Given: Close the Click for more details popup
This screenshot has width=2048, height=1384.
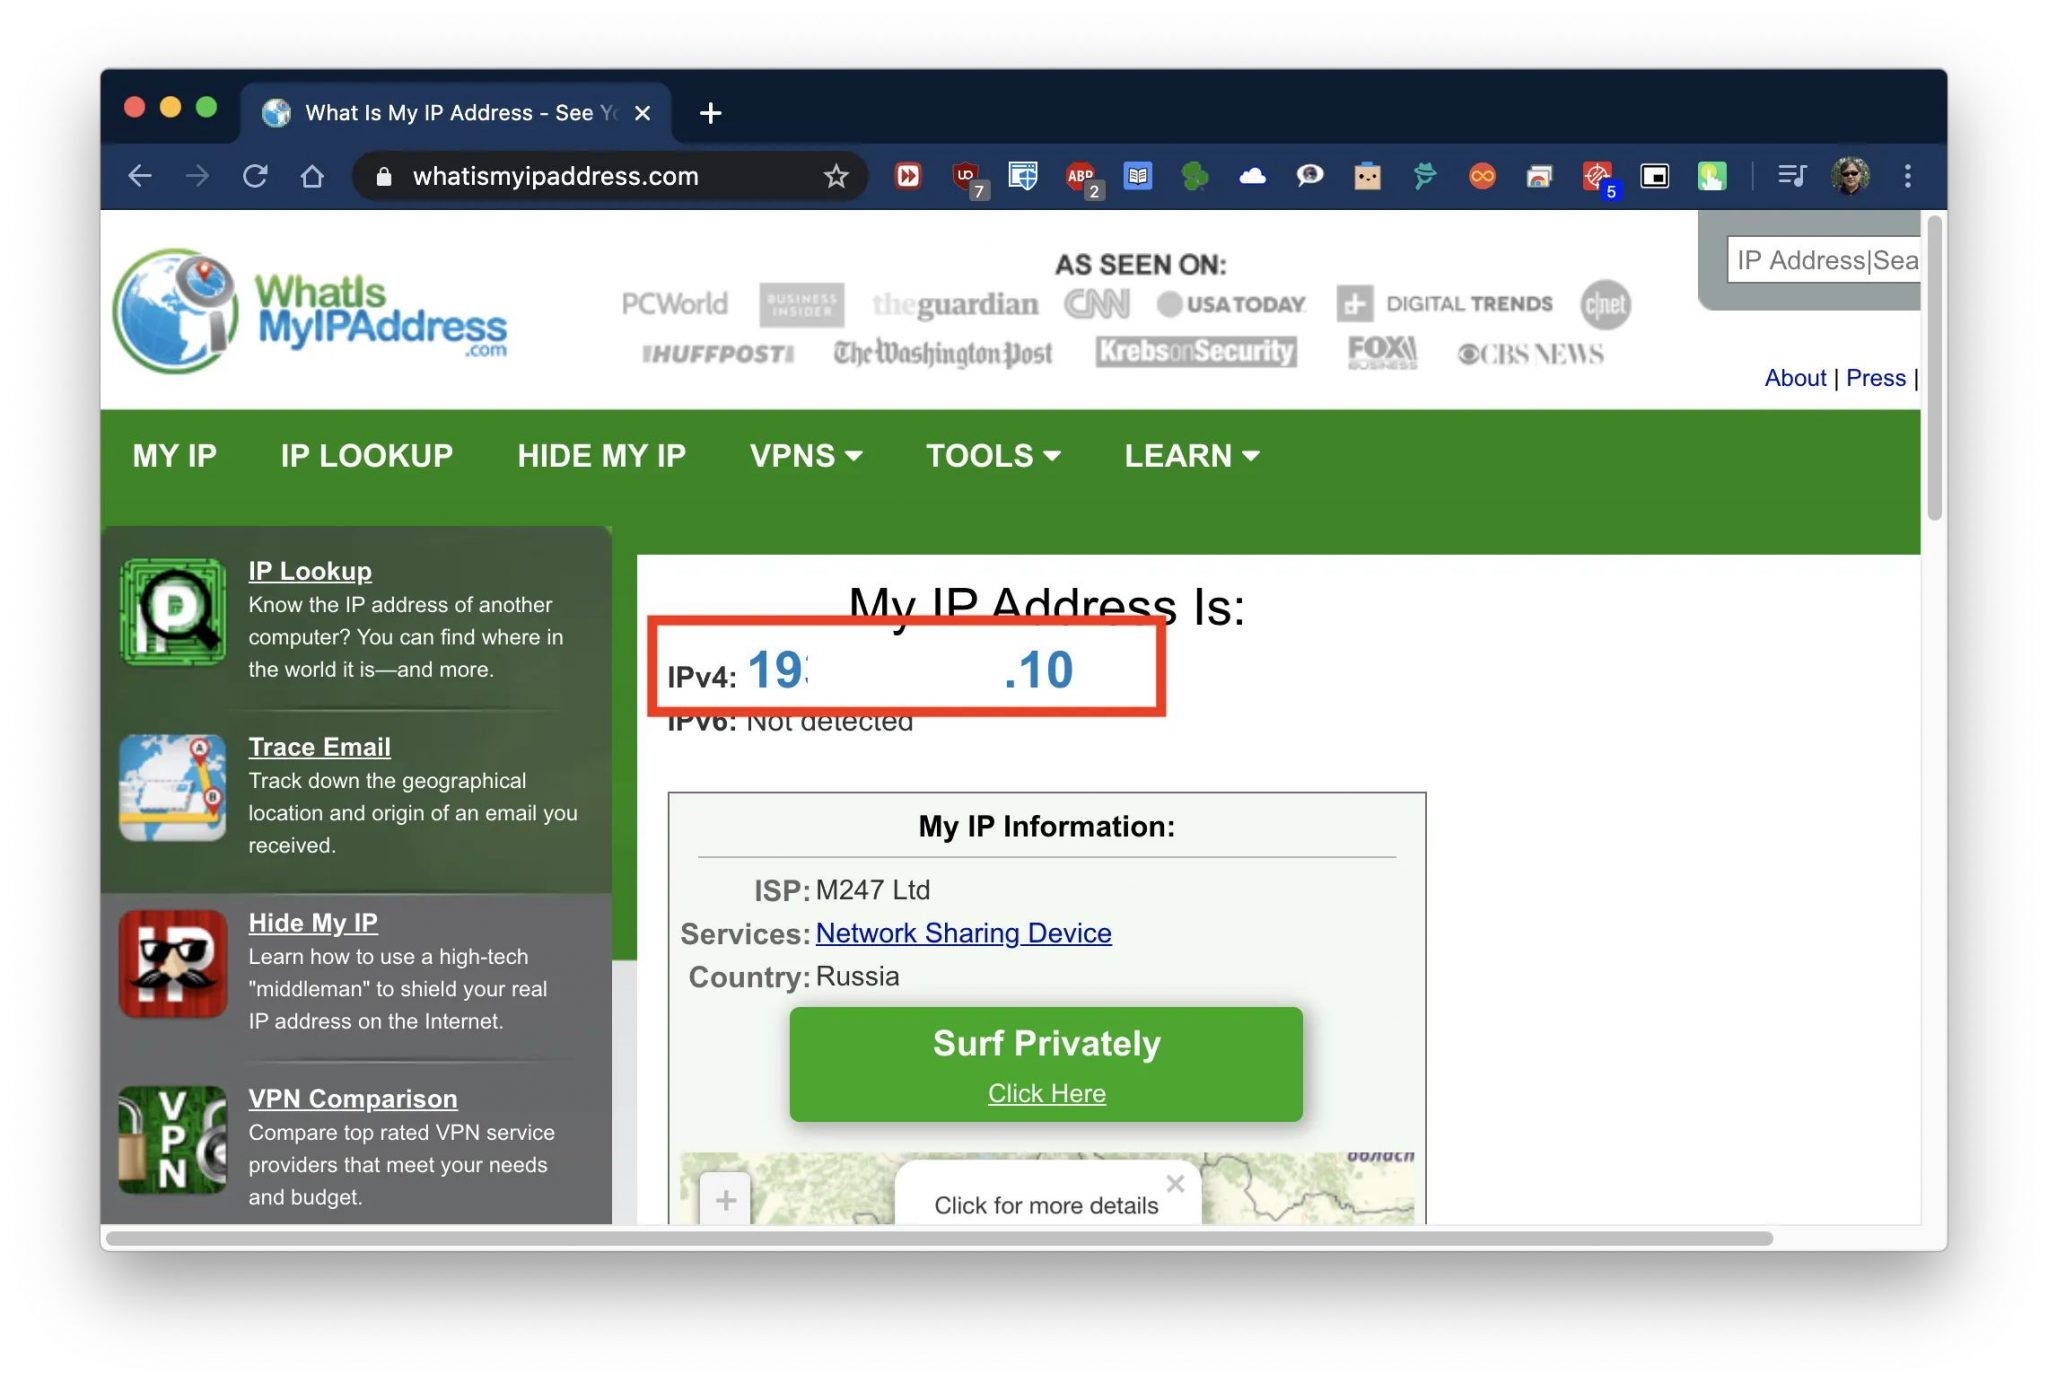Looking at the screenshot, I should click(x=1175, y=1184).
